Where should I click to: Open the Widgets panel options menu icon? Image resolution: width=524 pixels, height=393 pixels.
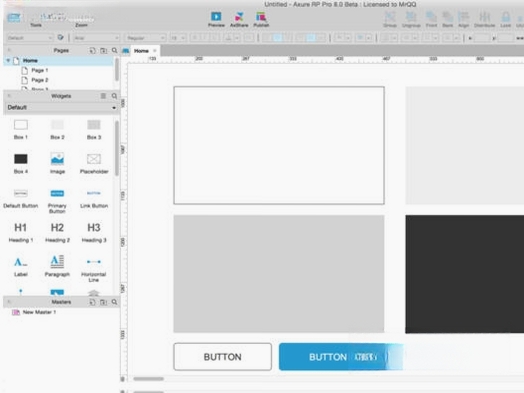pyautogui.click(x=103, y=96)
